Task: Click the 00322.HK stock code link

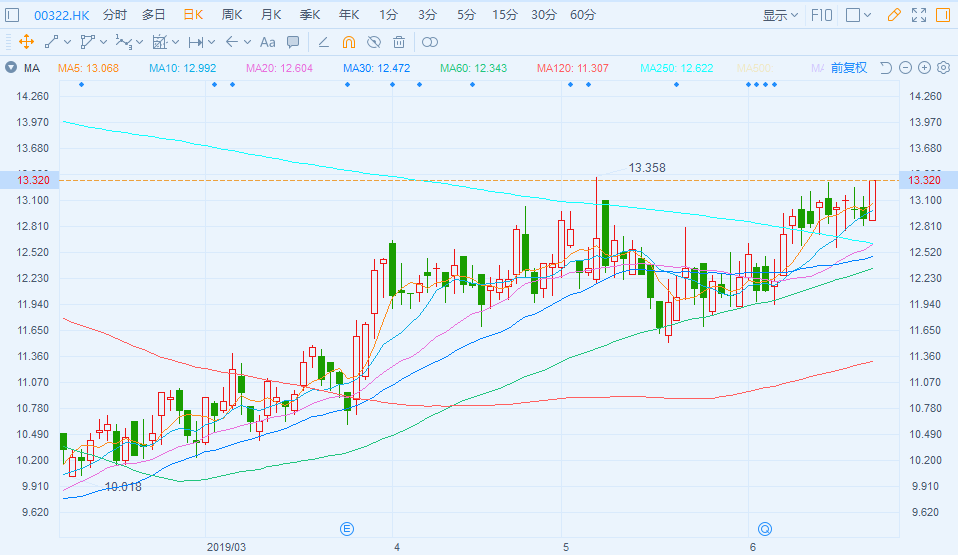Action: coord(62,15)
